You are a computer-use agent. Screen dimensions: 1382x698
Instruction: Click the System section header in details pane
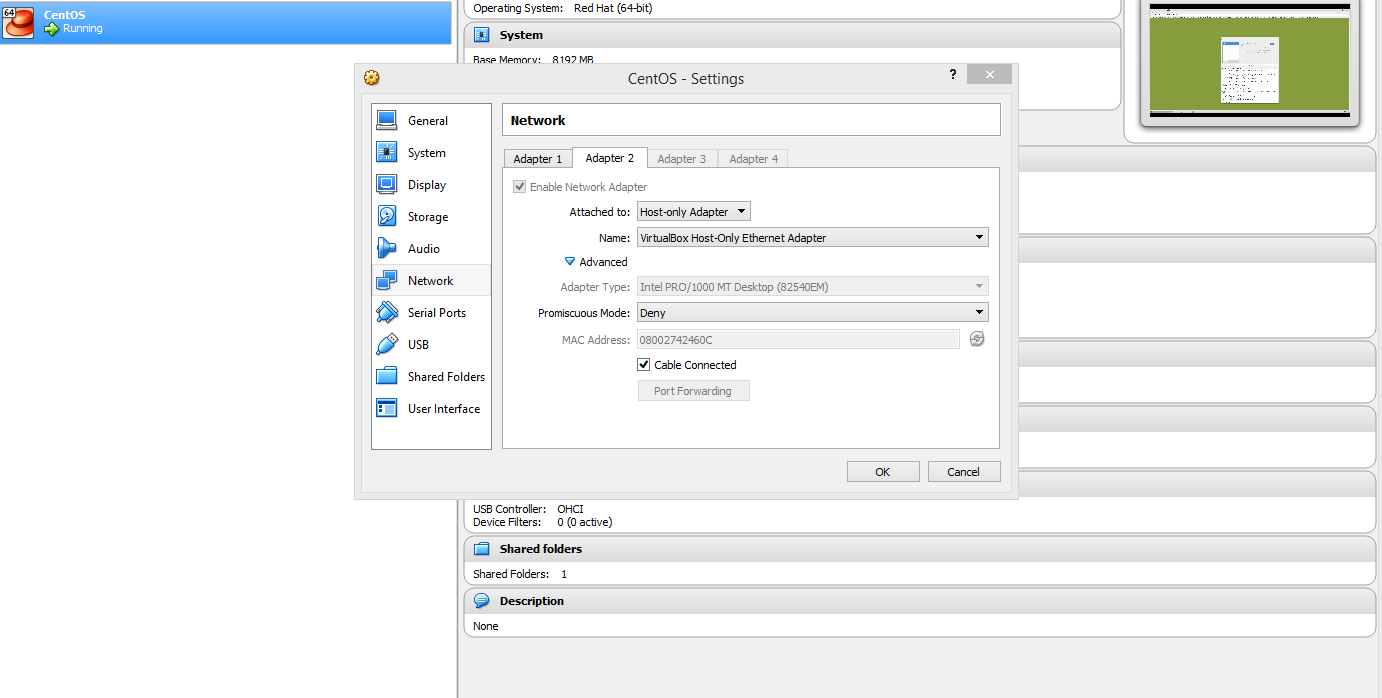coord(792,35)
